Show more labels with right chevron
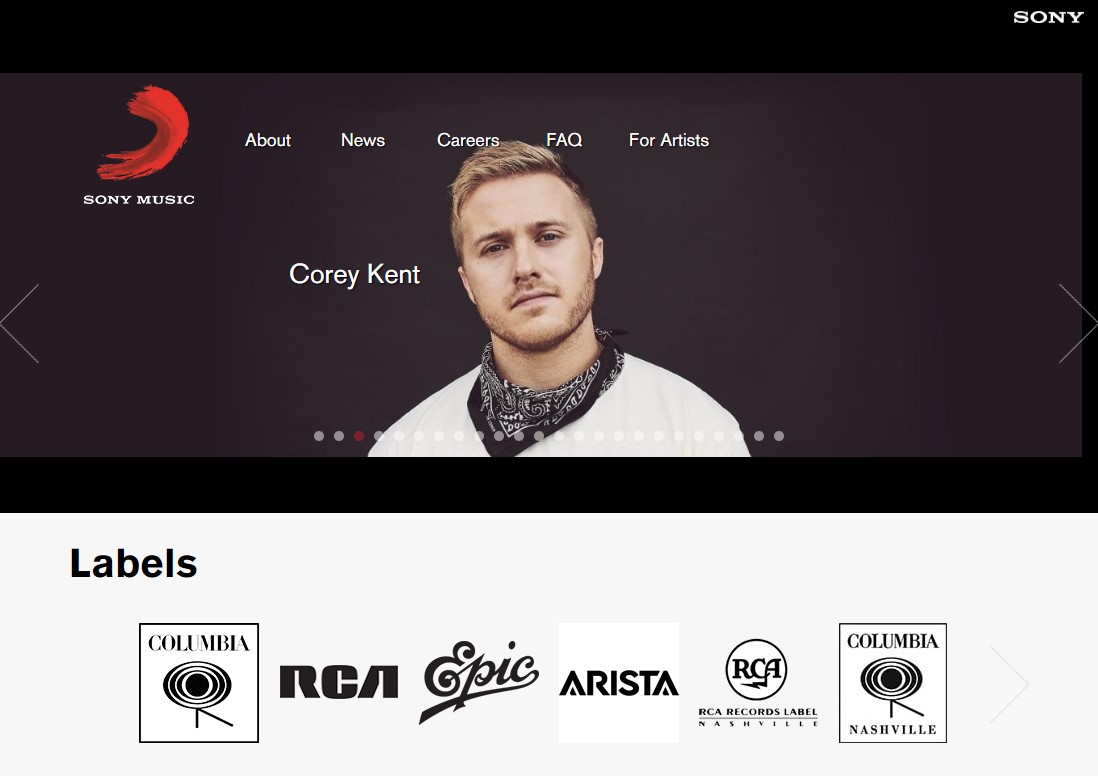 1009,684
